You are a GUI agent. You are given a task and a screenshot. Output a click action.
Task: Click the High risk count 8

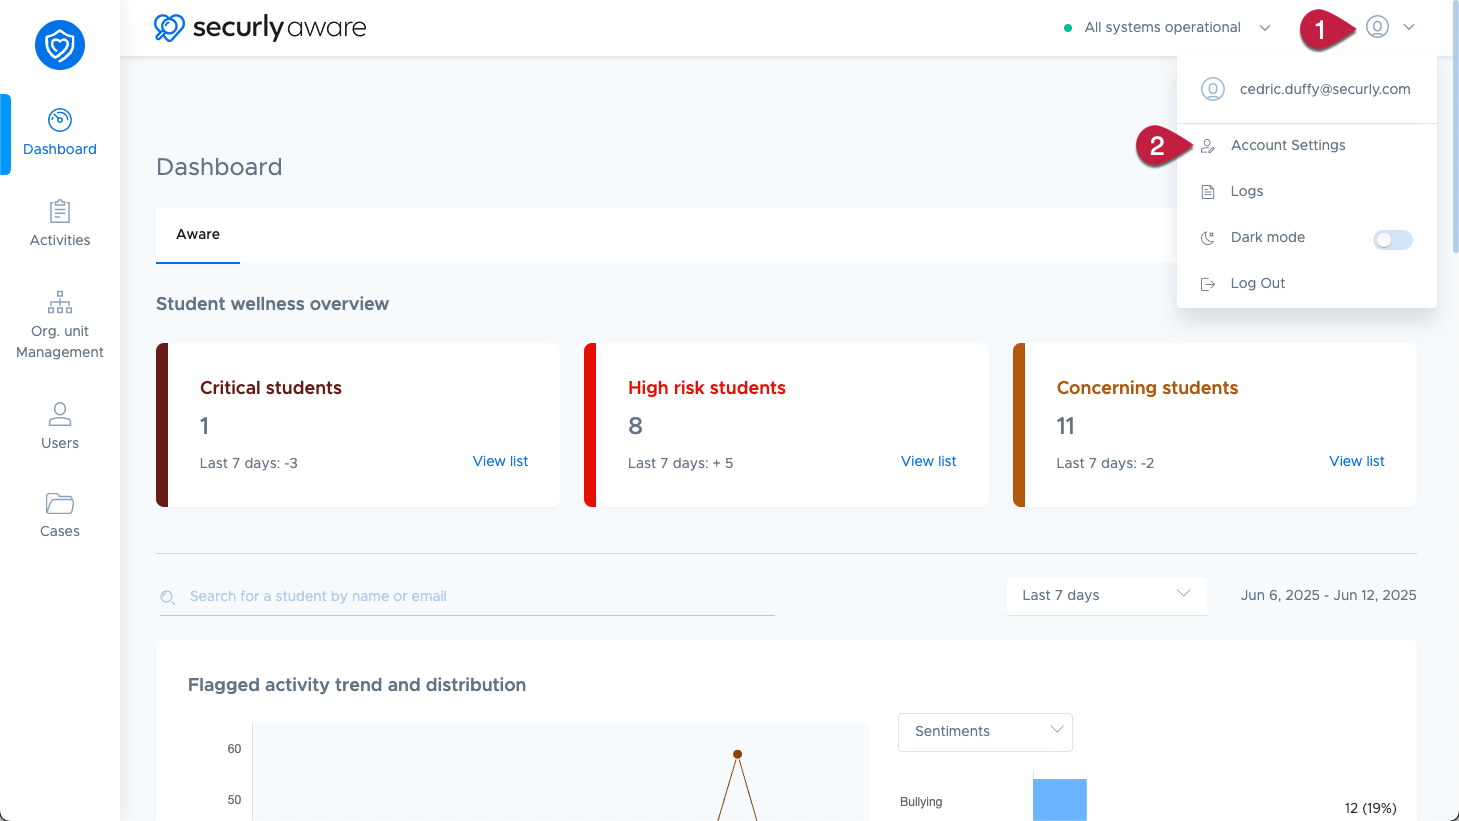coord(635,426)
